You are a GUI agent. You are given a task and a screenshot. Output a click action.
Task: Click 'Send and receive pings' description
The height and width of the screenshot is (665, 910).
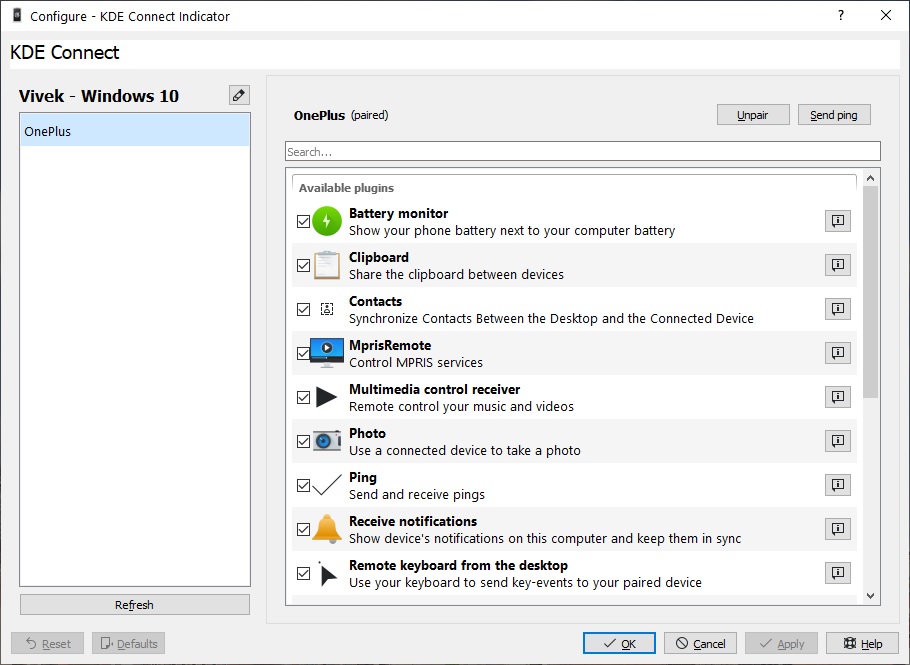(x=417, y=494)
